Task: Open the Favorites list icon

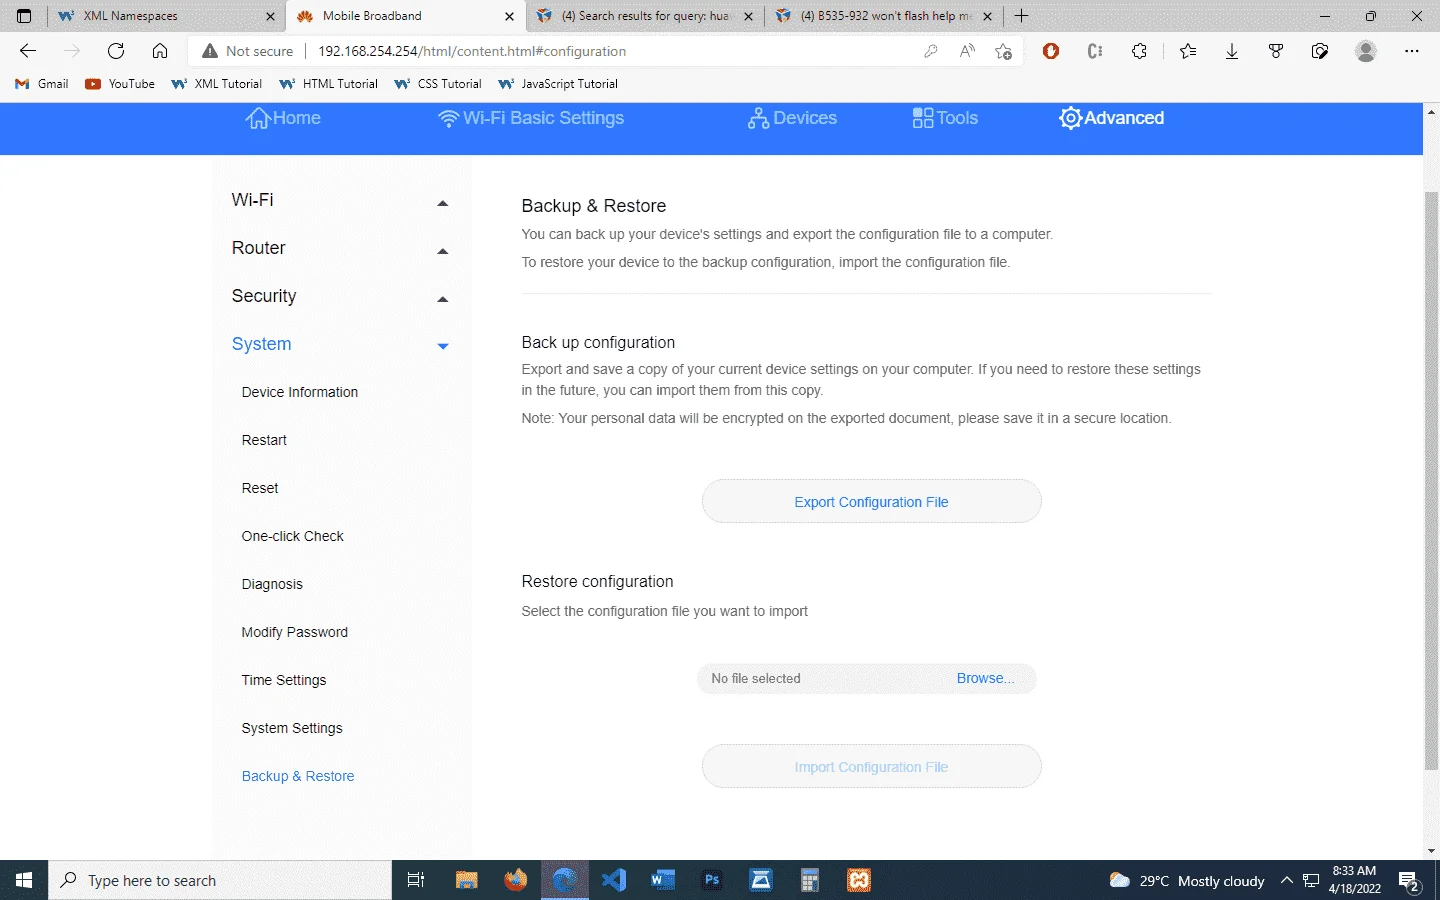Action: click(x=1188, y=51)
